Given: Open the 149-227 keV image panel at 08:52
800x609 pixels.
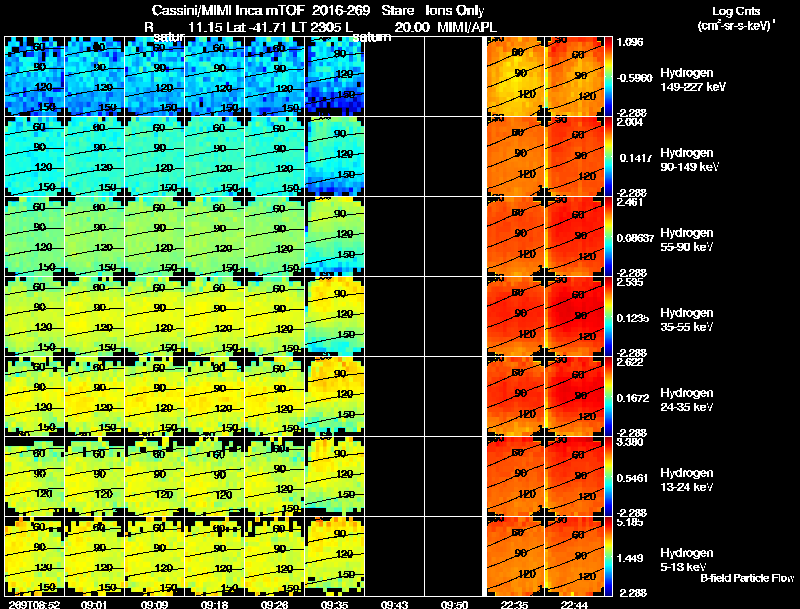Looking at the screenshot, I should tap(34, 77).
